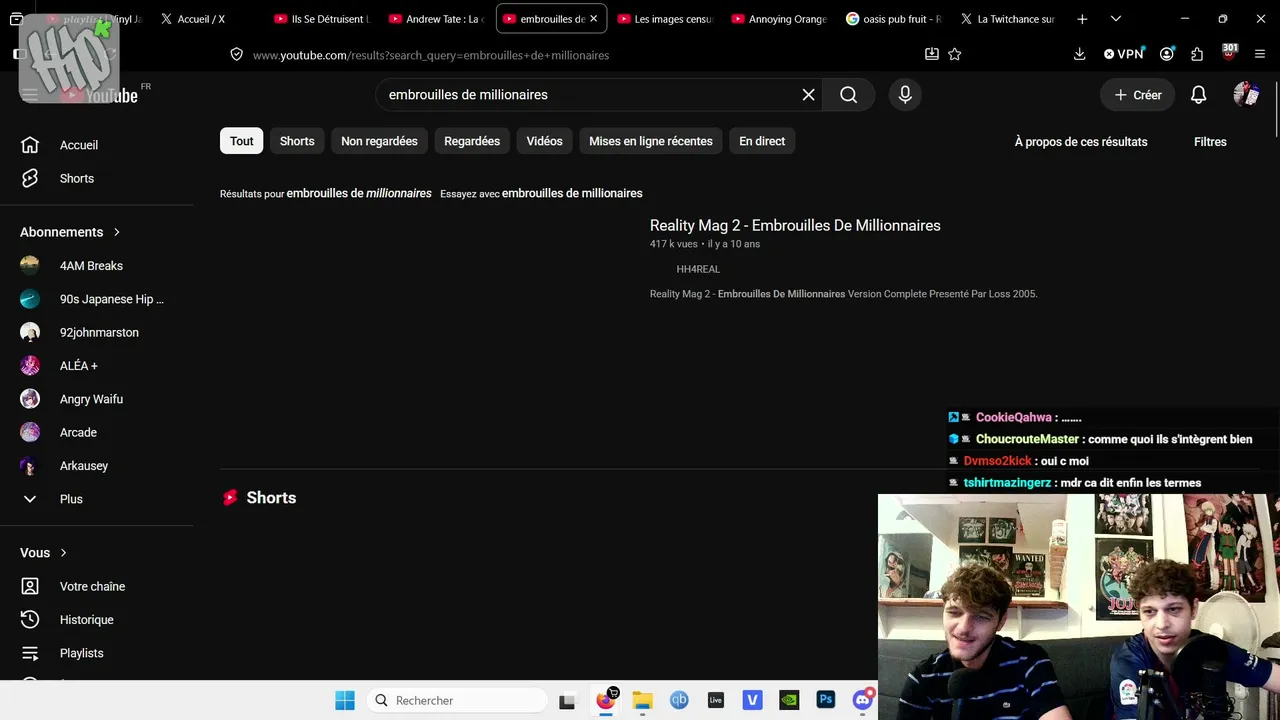Open the browser downloads panel

tap(1079, 55)
